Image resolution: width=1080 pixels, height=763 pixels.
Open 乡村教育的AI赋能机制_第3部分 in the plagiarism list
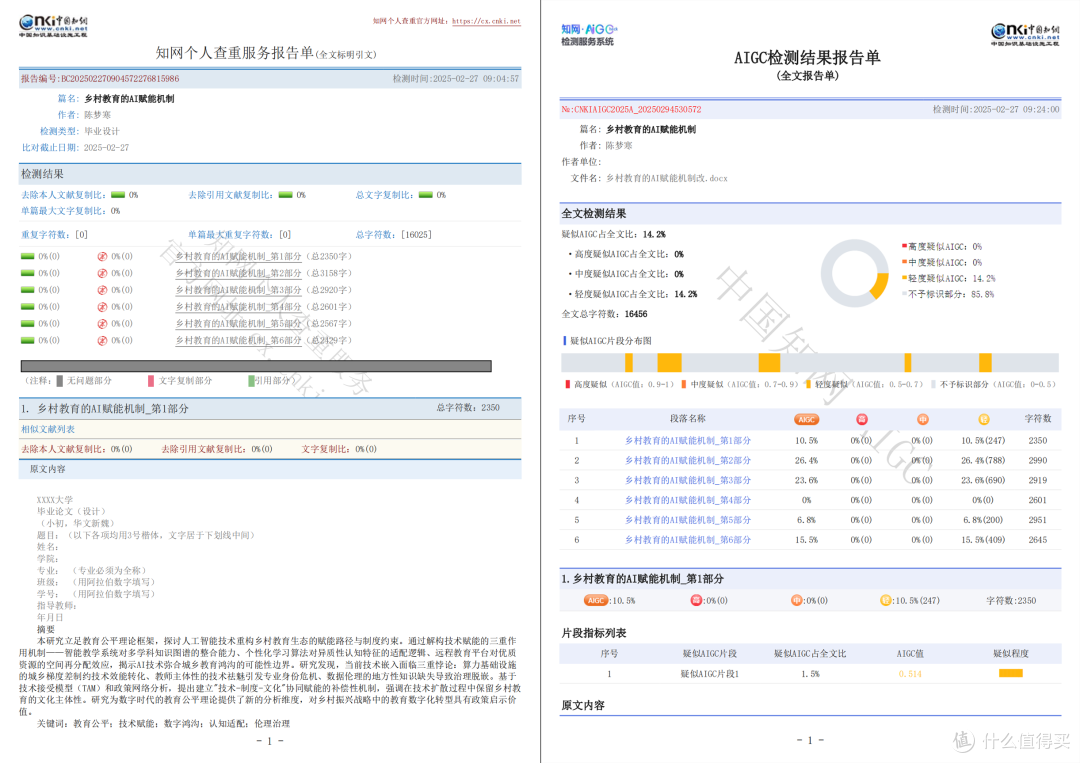point(238,290)
